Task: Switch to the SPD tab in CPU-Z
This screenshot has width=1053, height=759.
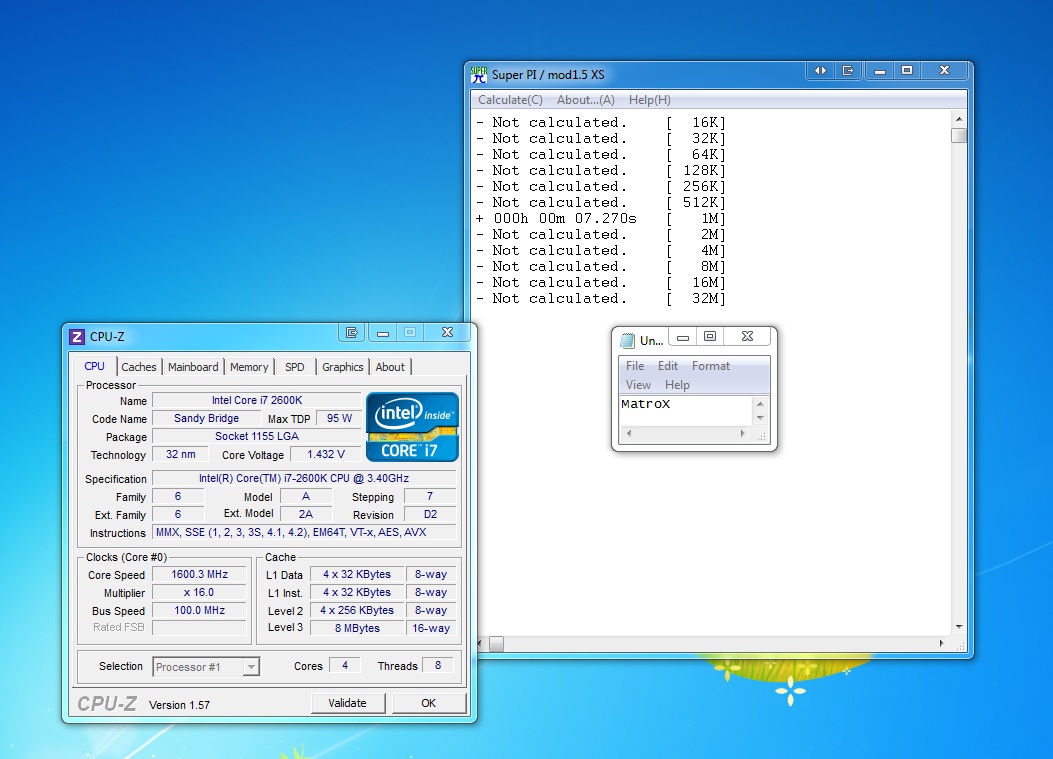Action: 295,367
